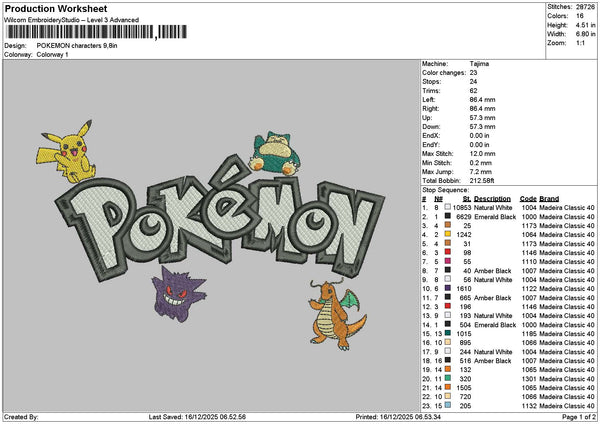Select stitch count 6629 in stop row 2
The height and width of the screenshot is (424, 600).
click(463, 217)
